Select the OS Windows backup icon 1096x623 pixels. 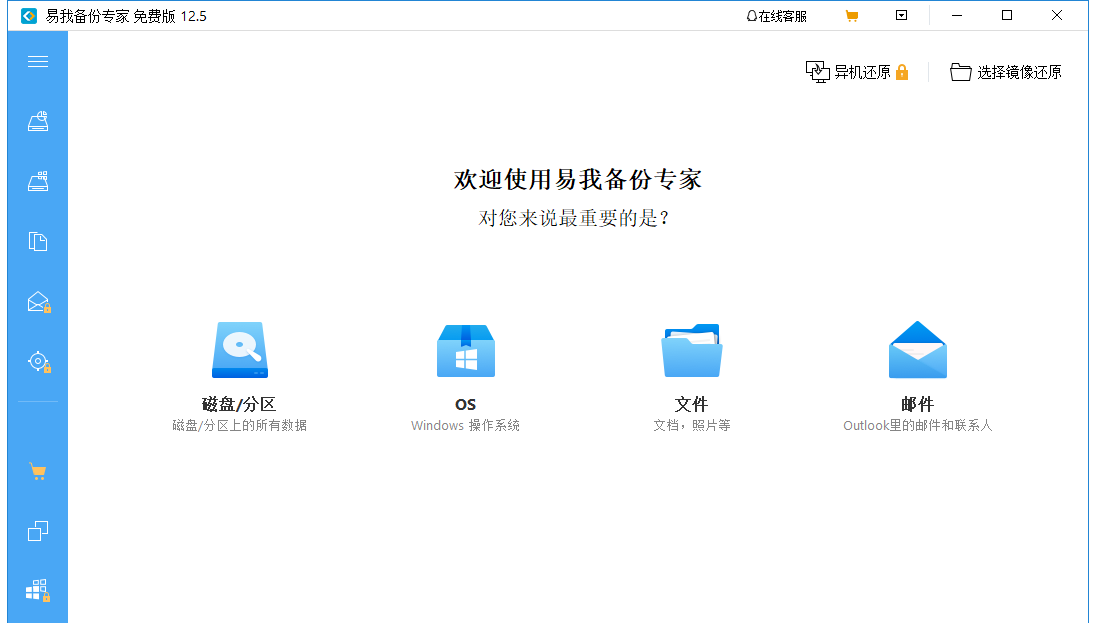tap(466, 350)
